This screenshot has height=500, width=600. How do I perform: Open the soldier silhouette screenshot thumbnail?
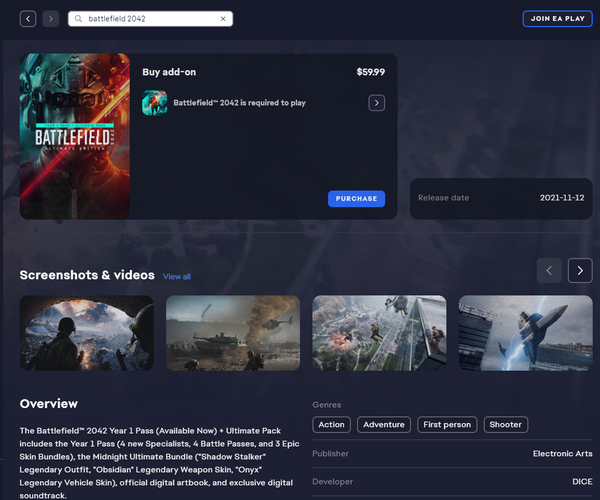[87, 333]
